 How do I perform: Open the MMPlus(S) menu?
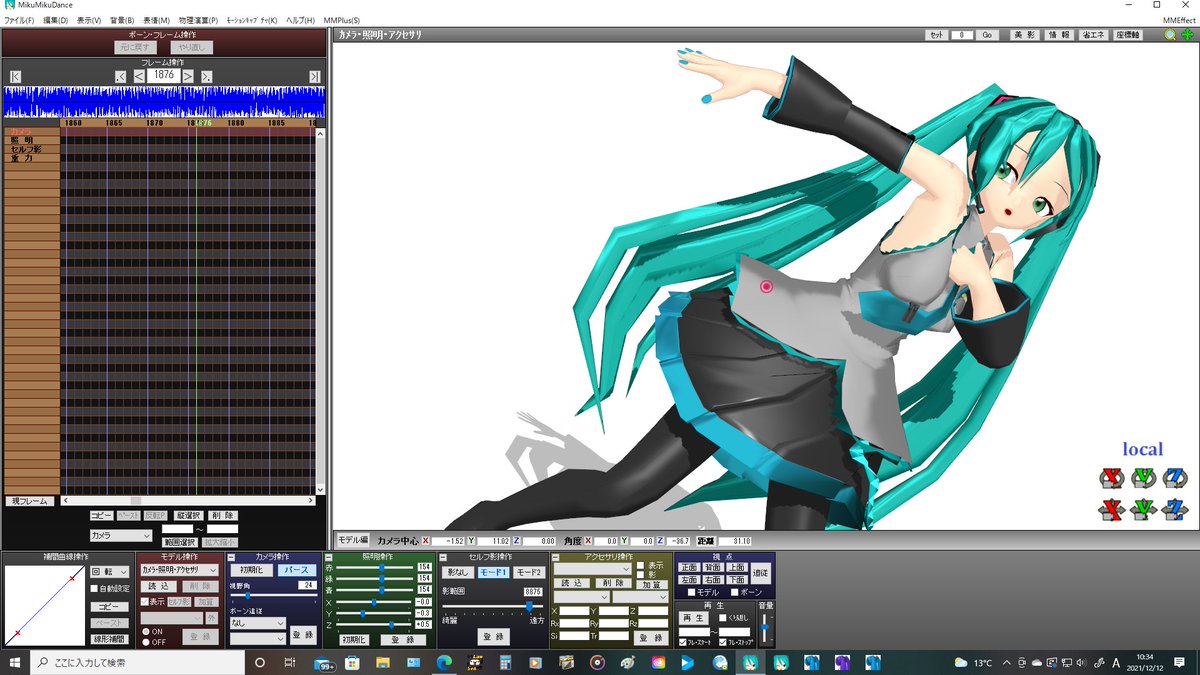pyautogui.click(x=342, y=20)
